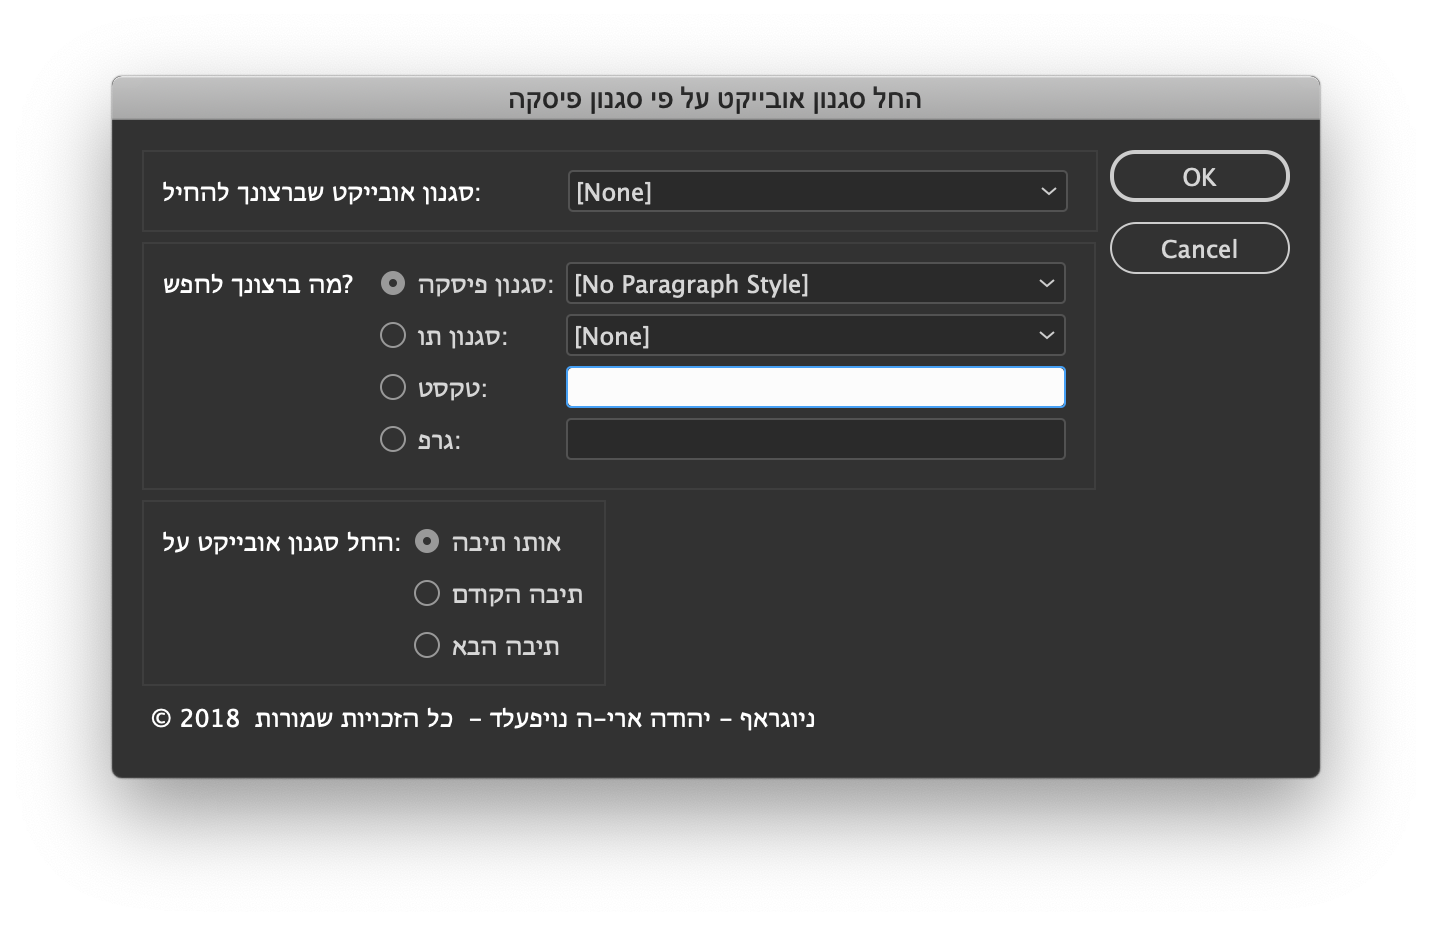Click the paragraph style dropdown chevron
This screenshot has width=1432, height=926.
[1046, 283]
